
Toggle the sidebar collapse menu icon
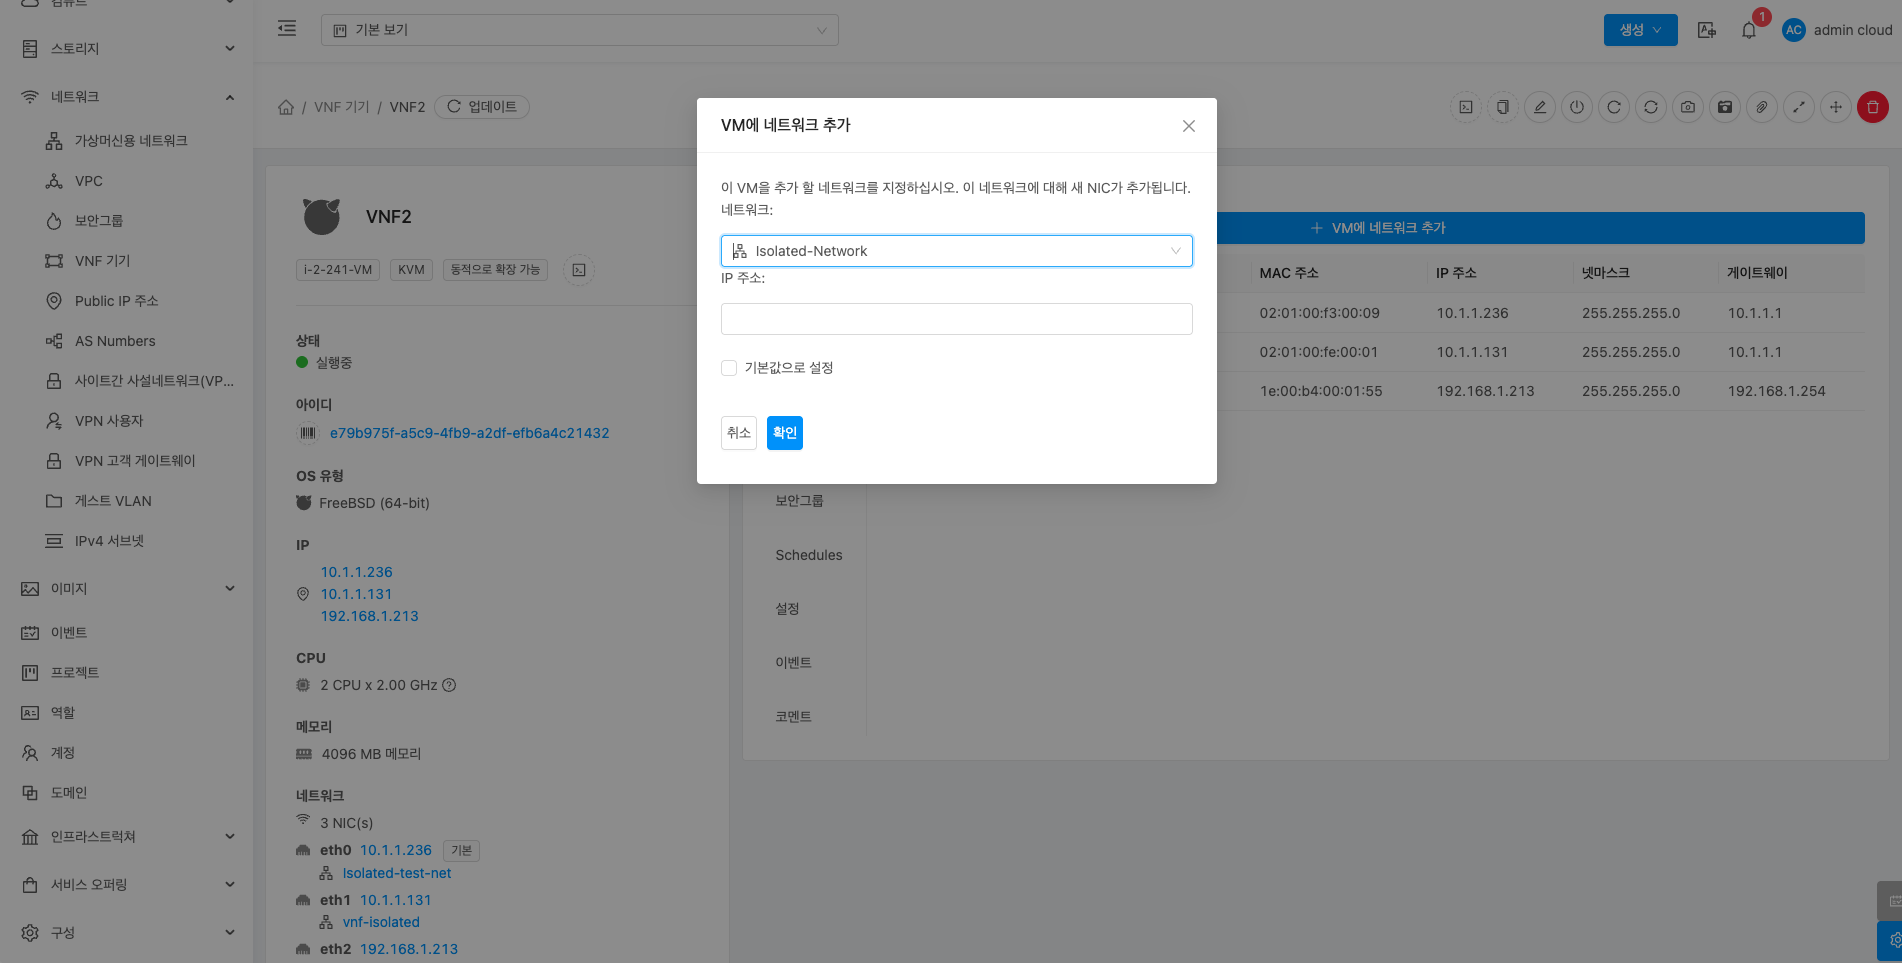(287, 29)
